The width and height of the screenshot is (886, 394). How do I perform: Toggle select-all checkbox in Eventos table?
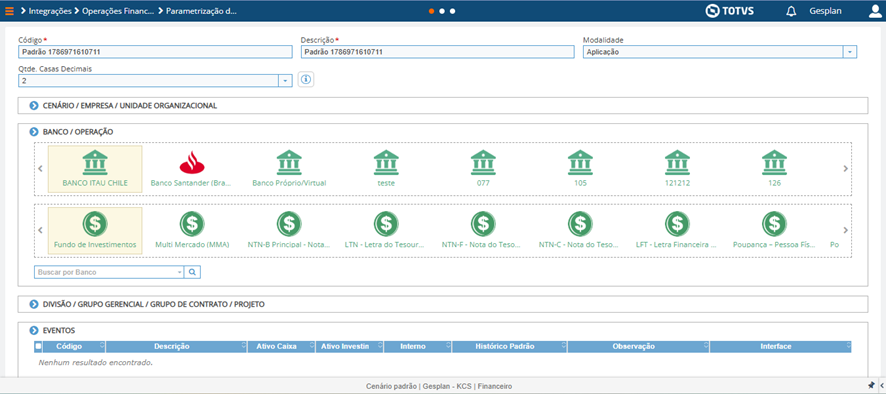(x=38, y=347)
